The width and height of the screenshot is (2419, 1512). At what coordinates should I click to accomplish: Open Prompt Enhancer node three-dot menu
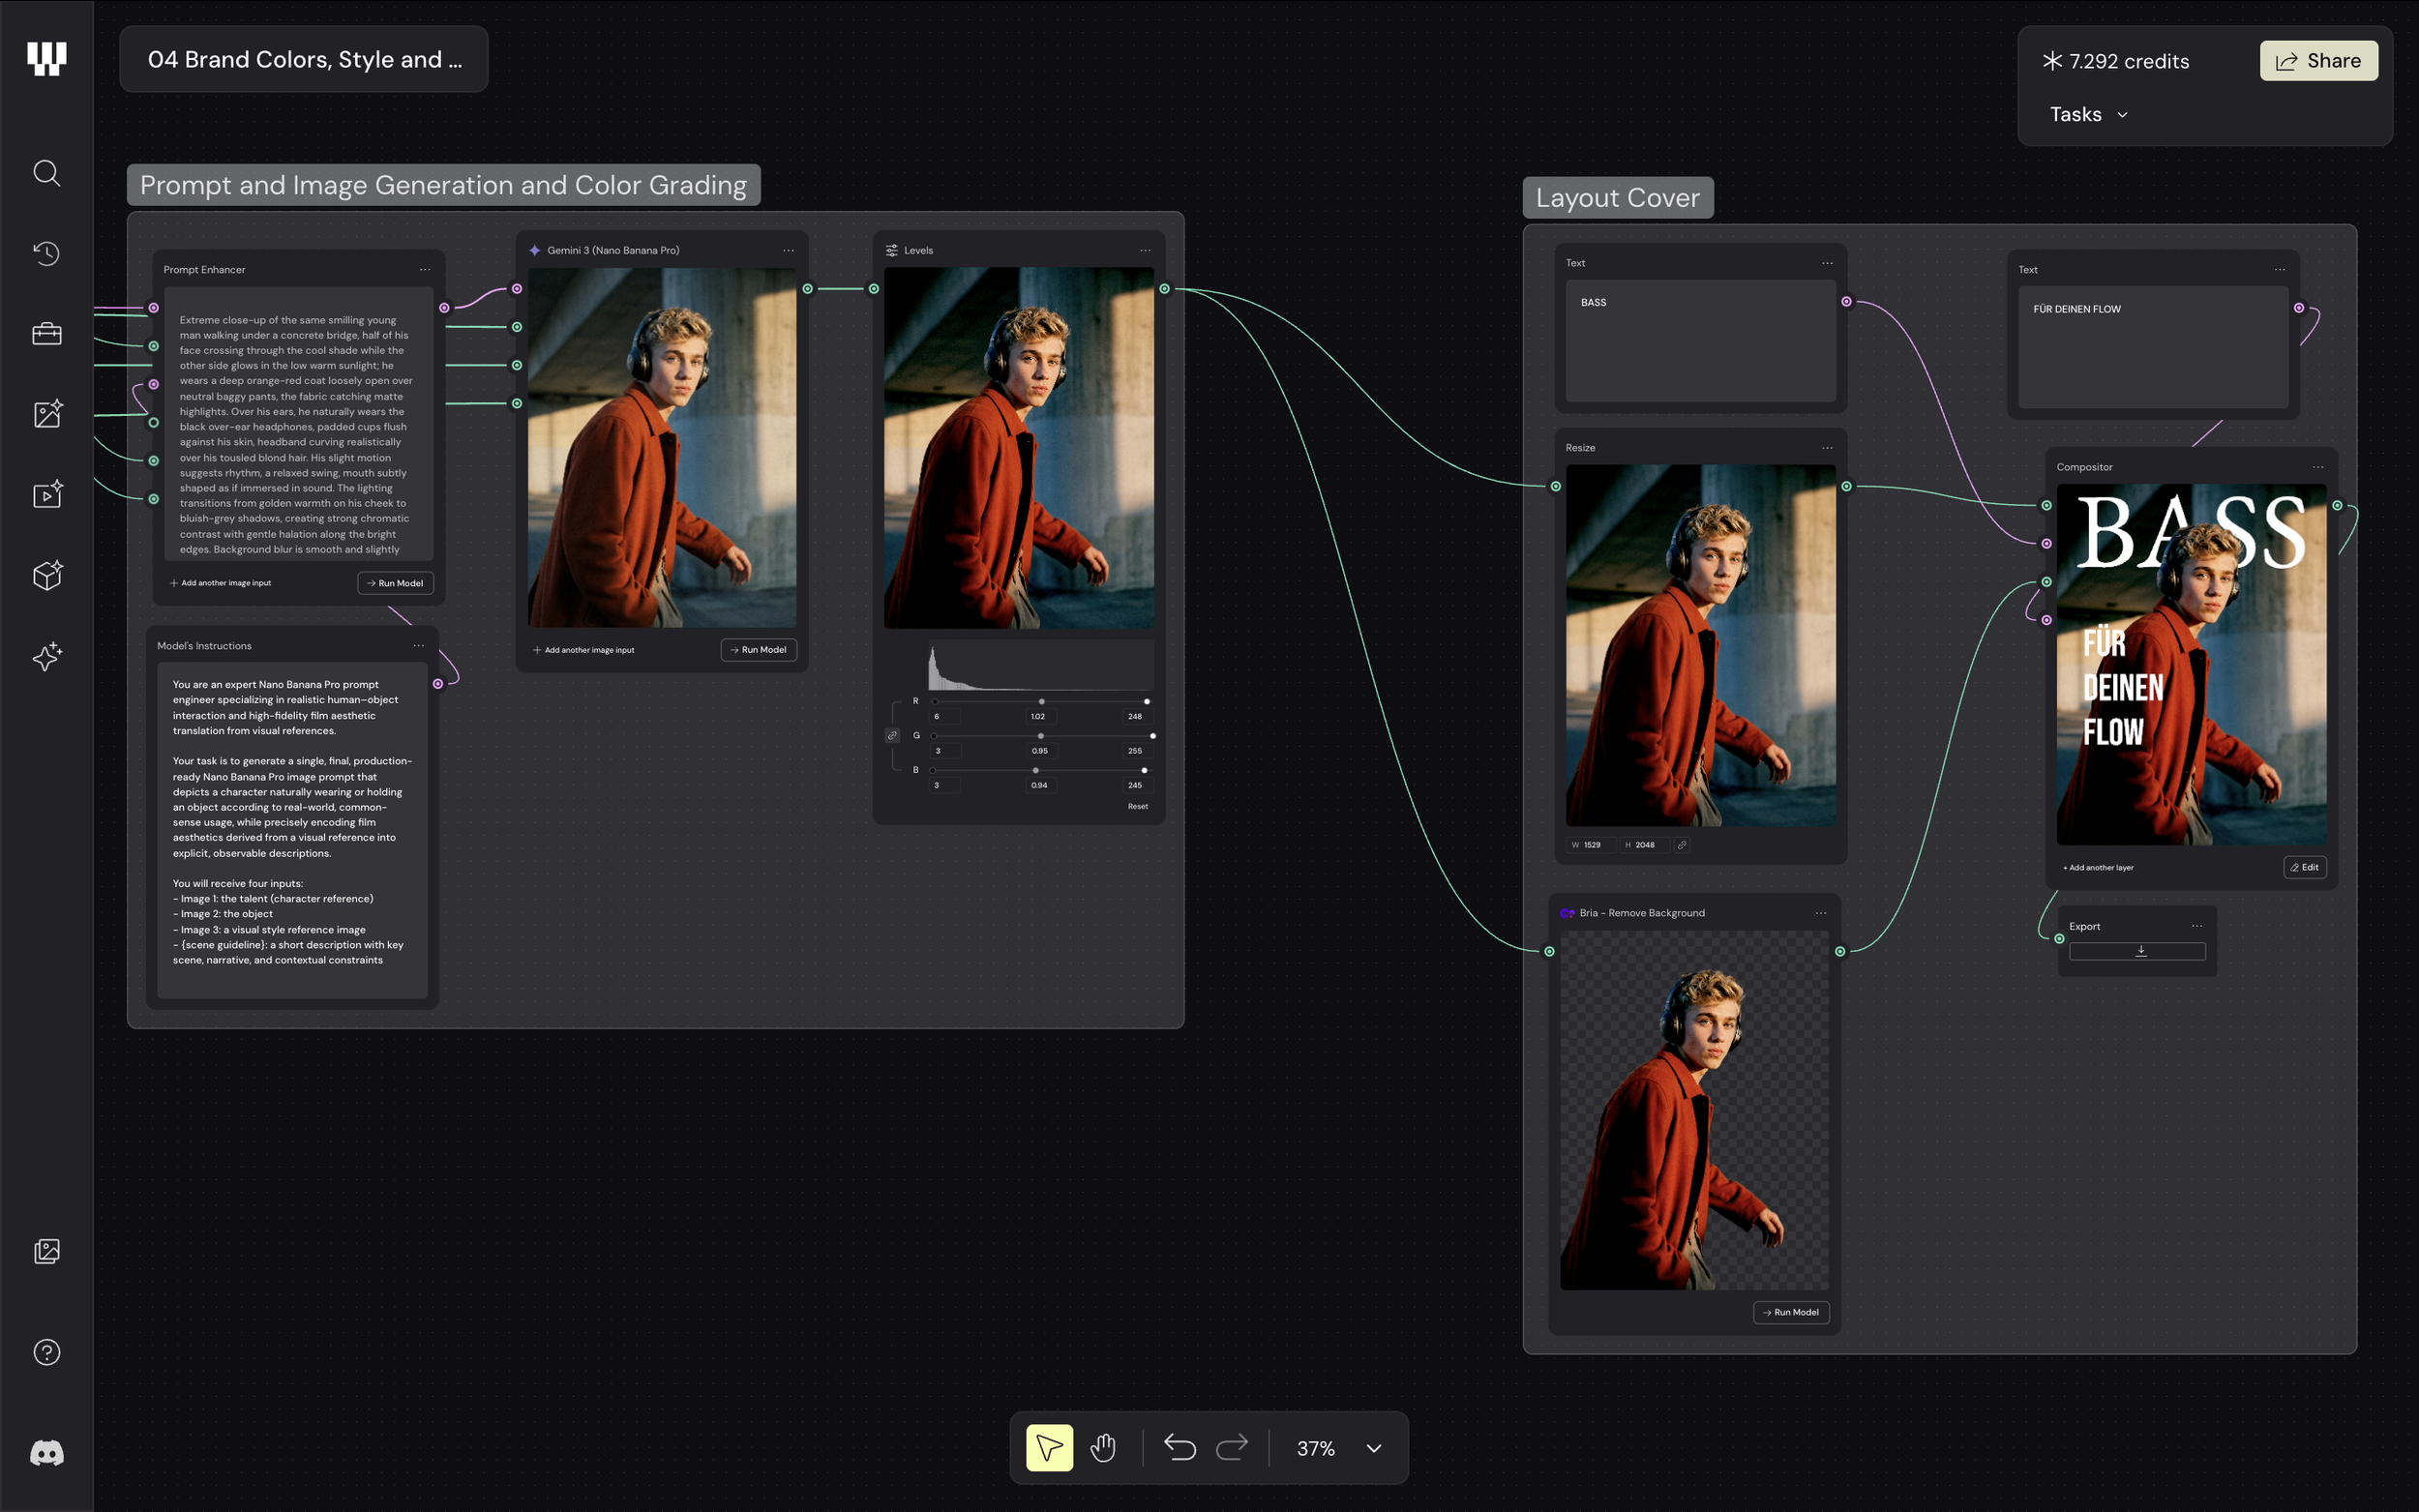pos(425,270)
